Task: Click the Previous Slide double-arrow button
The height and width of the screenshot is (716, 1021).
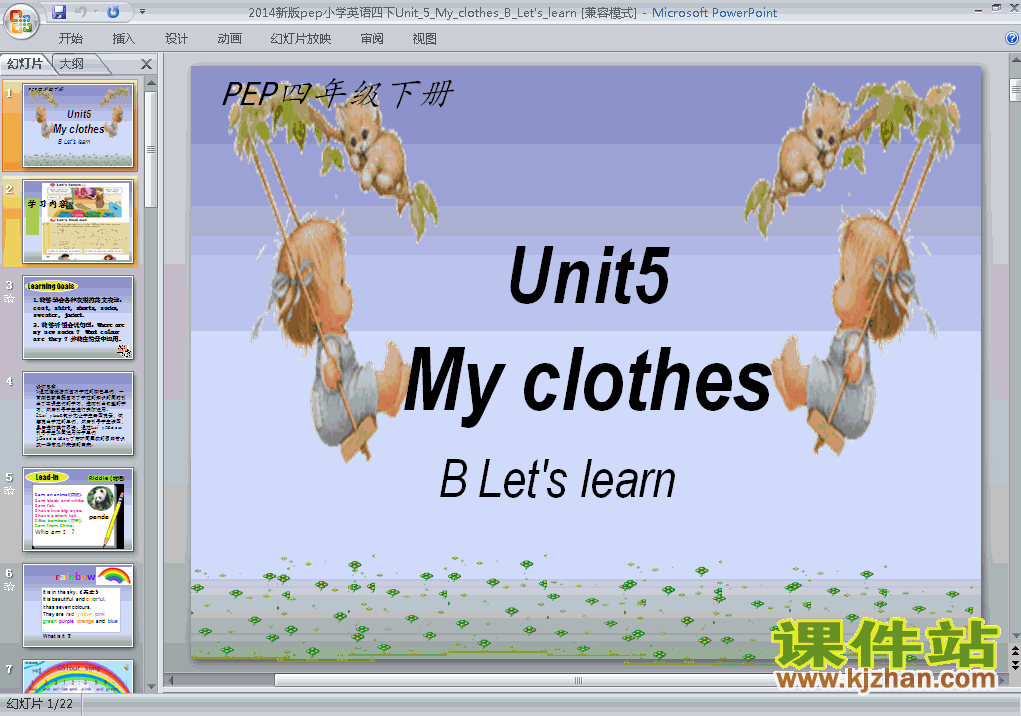Action: [x=1015, y=650]
